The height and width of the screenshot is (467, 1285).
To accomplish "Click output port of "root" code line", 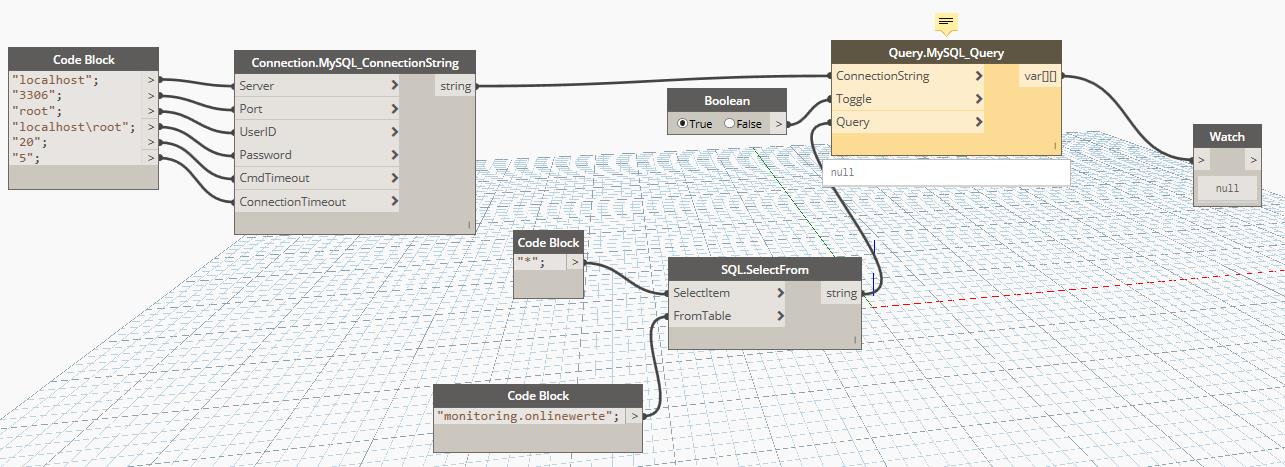I will [151, 110].
